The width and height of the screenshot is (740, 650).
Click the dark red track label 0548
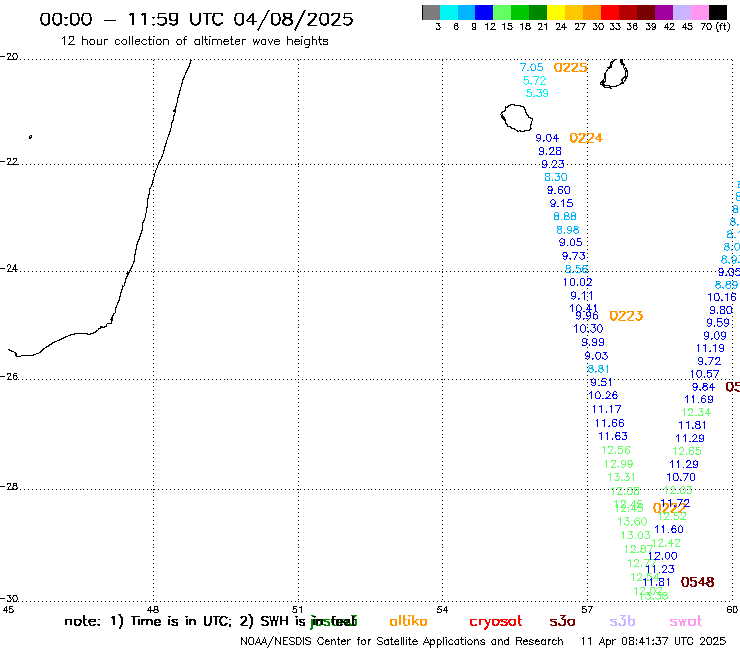click(698, 582)
